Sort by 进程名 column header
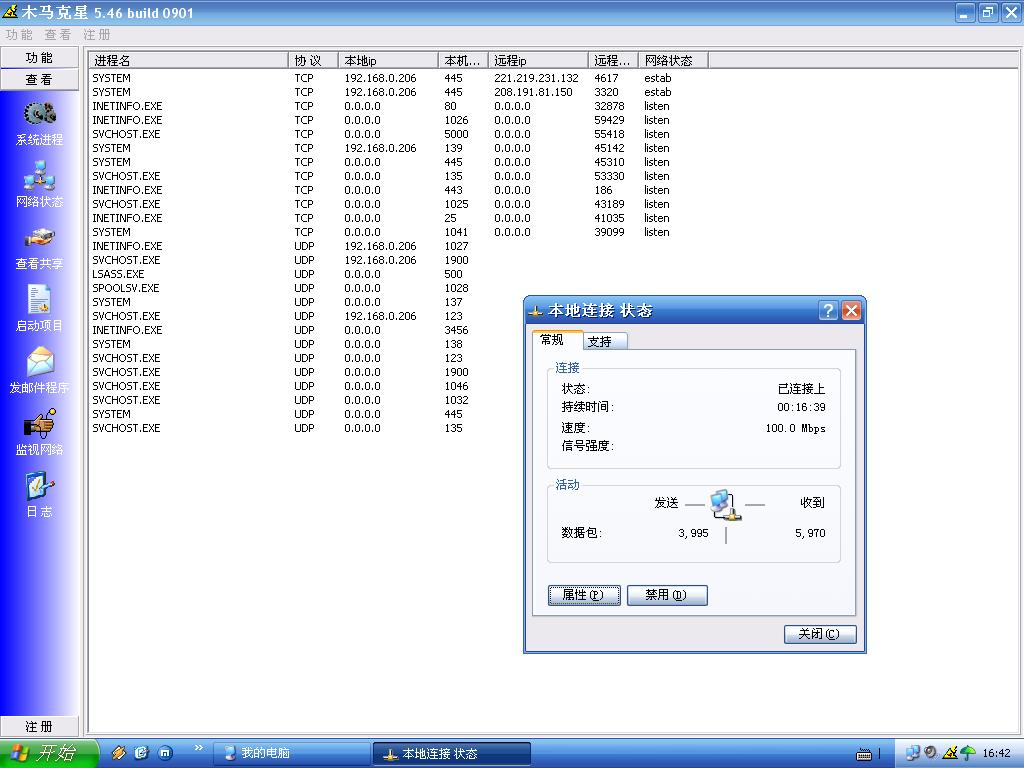1024x768 pixels. pos(188,60)
